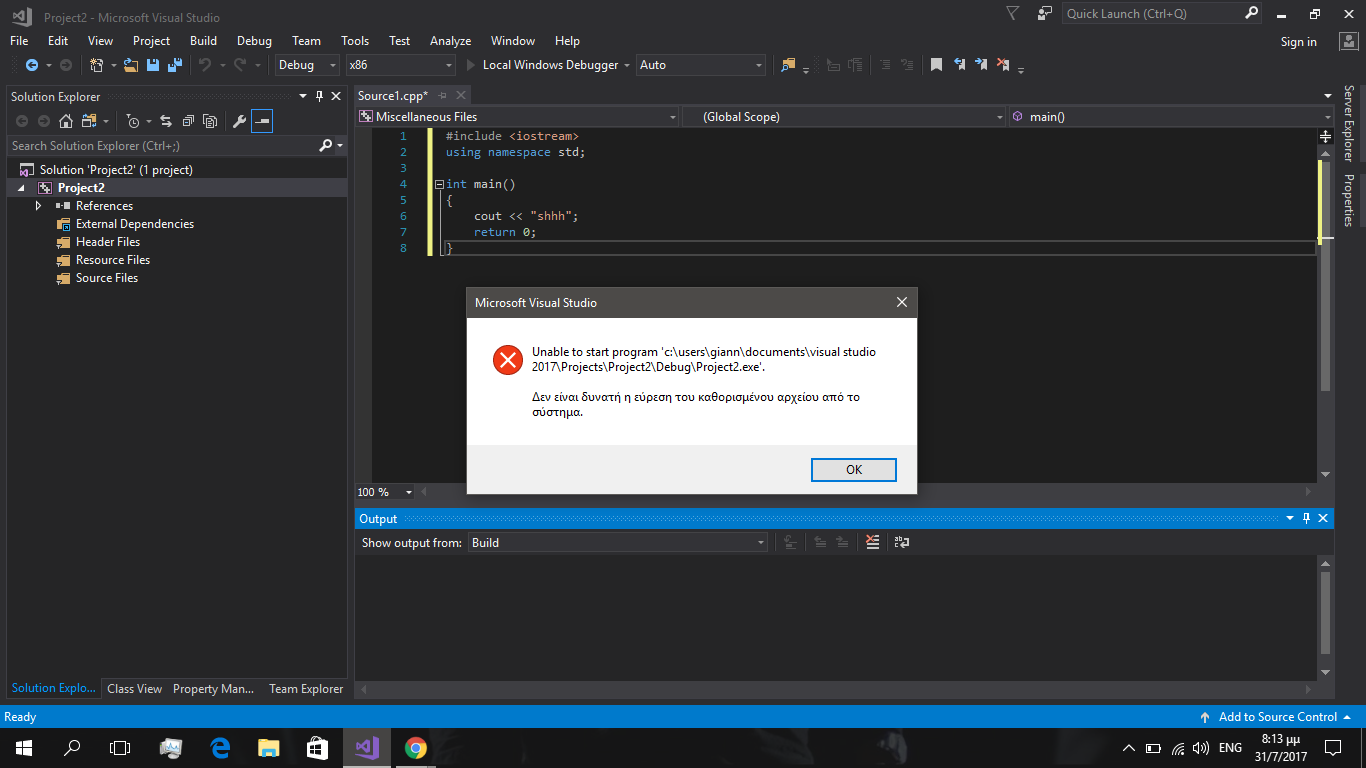Click the Save All toolbar icon

pyautogui.click(x=175, y=65)
